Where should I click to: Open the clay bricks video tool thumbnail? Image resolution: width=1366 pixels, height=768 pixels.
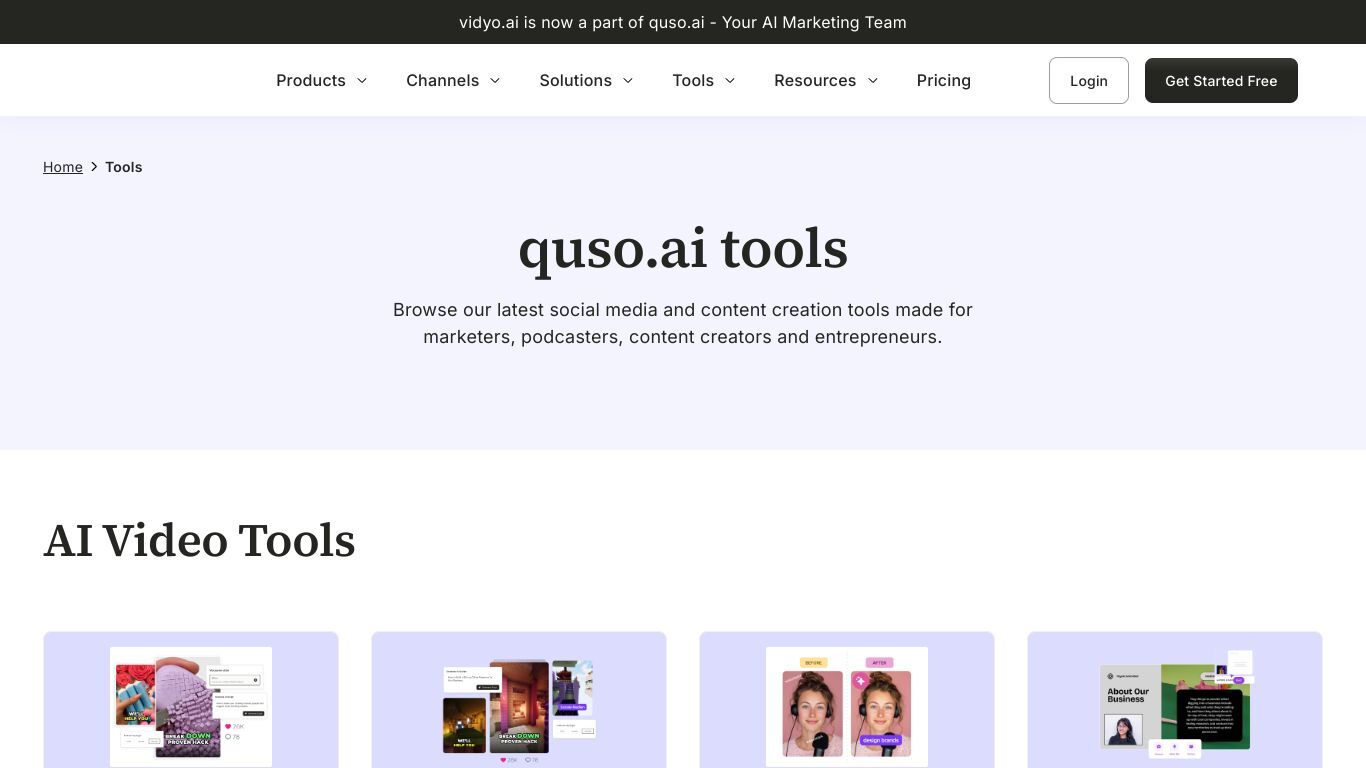191,706
